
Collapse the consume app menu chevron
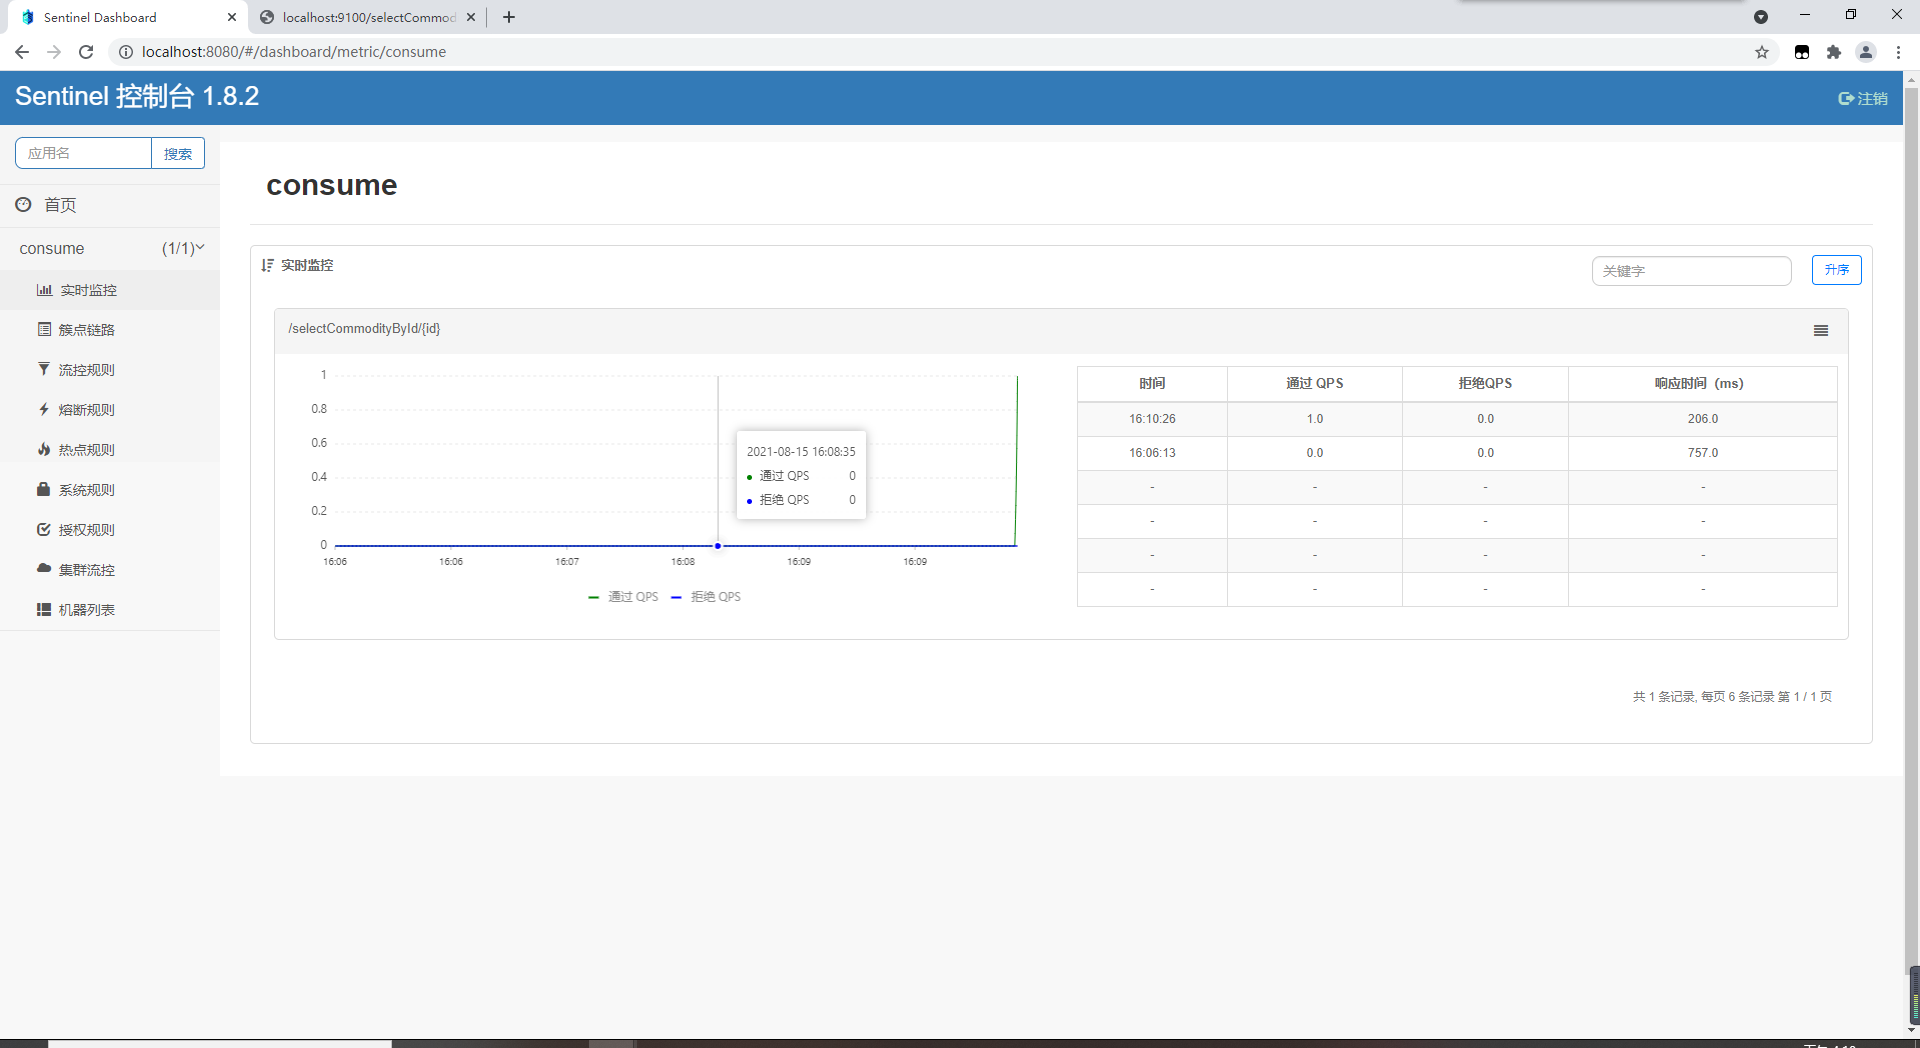point(200,247)
